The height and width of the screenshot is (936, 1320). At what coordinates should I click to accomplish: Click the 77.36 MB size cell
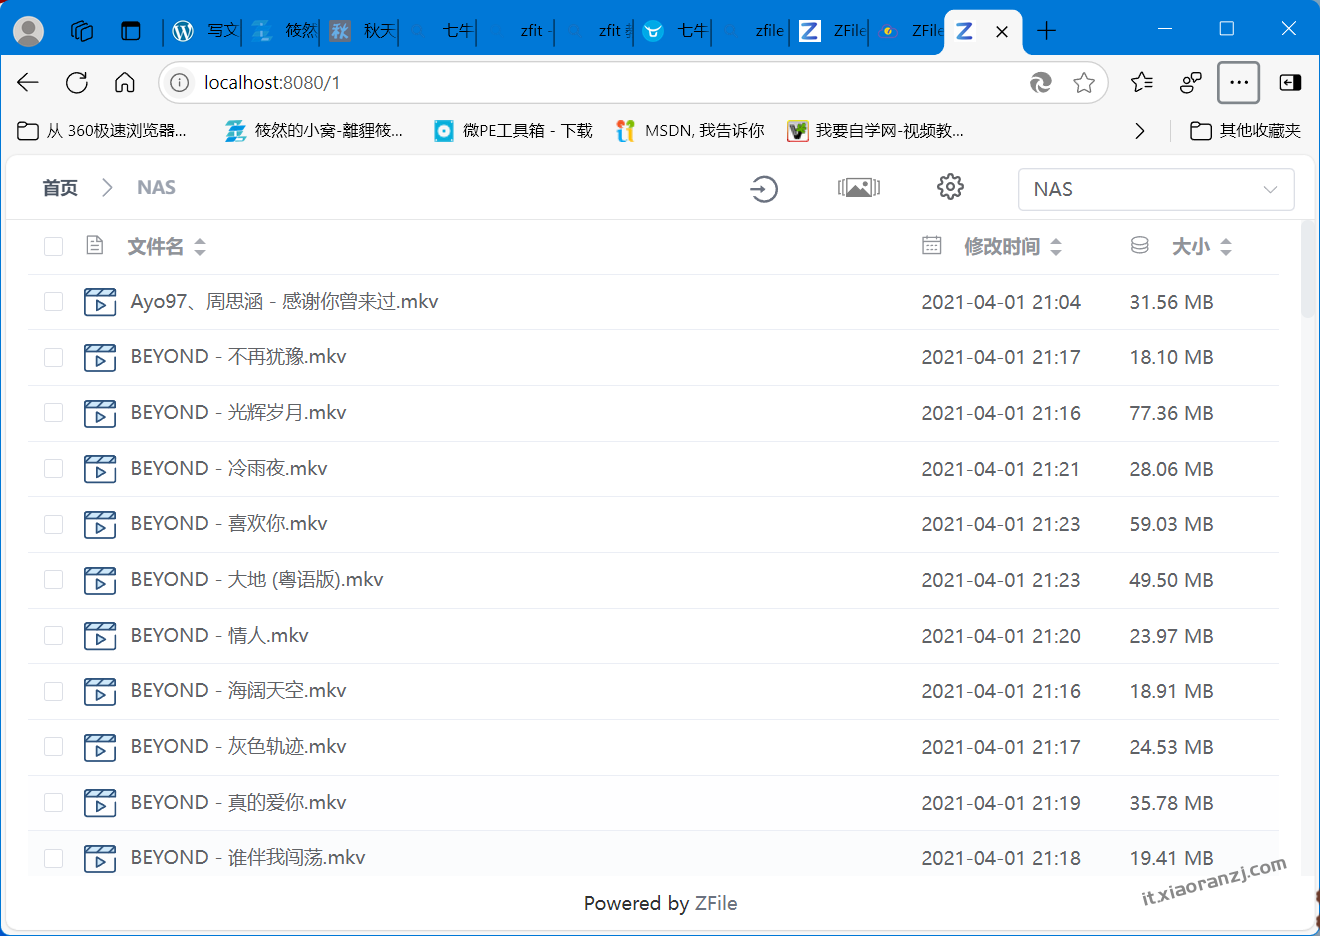tap(1171, 413)
